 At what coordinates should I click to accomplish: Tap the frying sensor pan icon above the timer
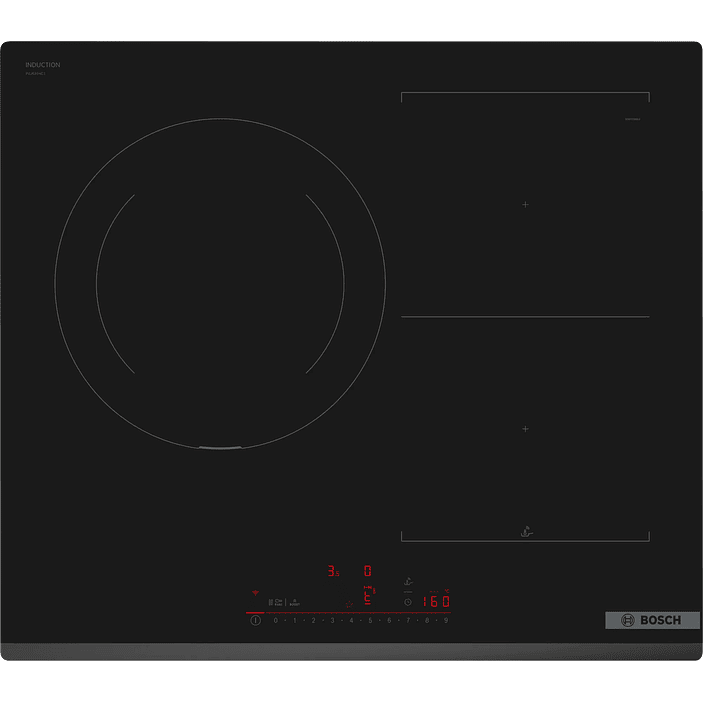coord(408,582)
